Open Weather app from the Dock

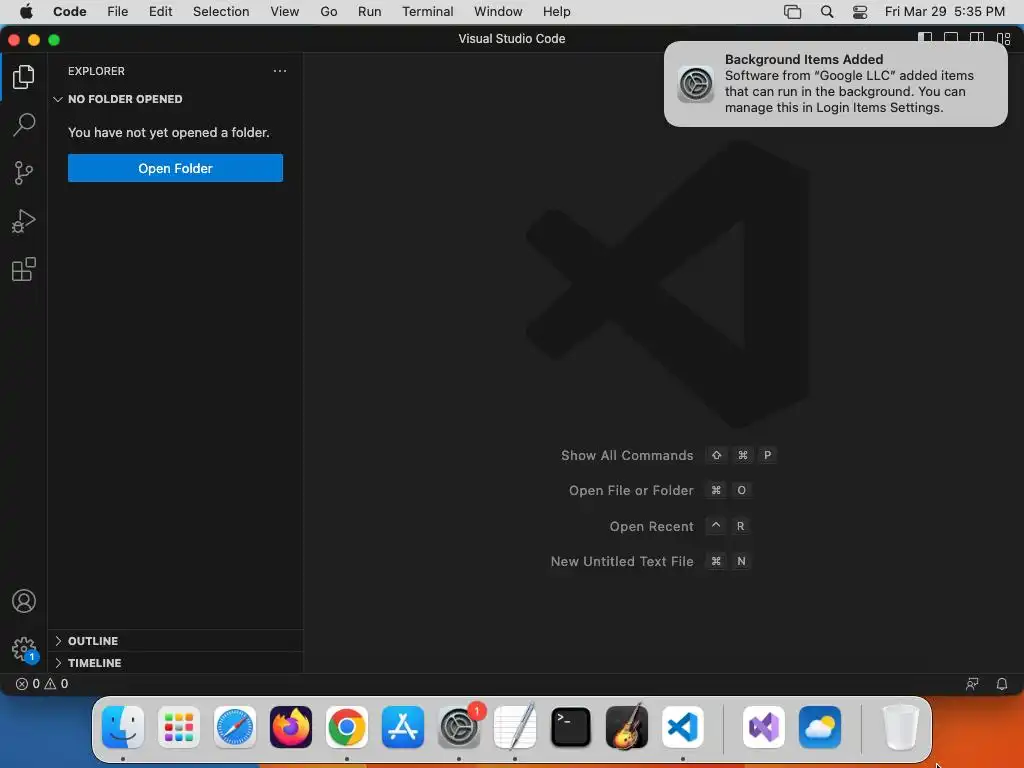[820, 727]
